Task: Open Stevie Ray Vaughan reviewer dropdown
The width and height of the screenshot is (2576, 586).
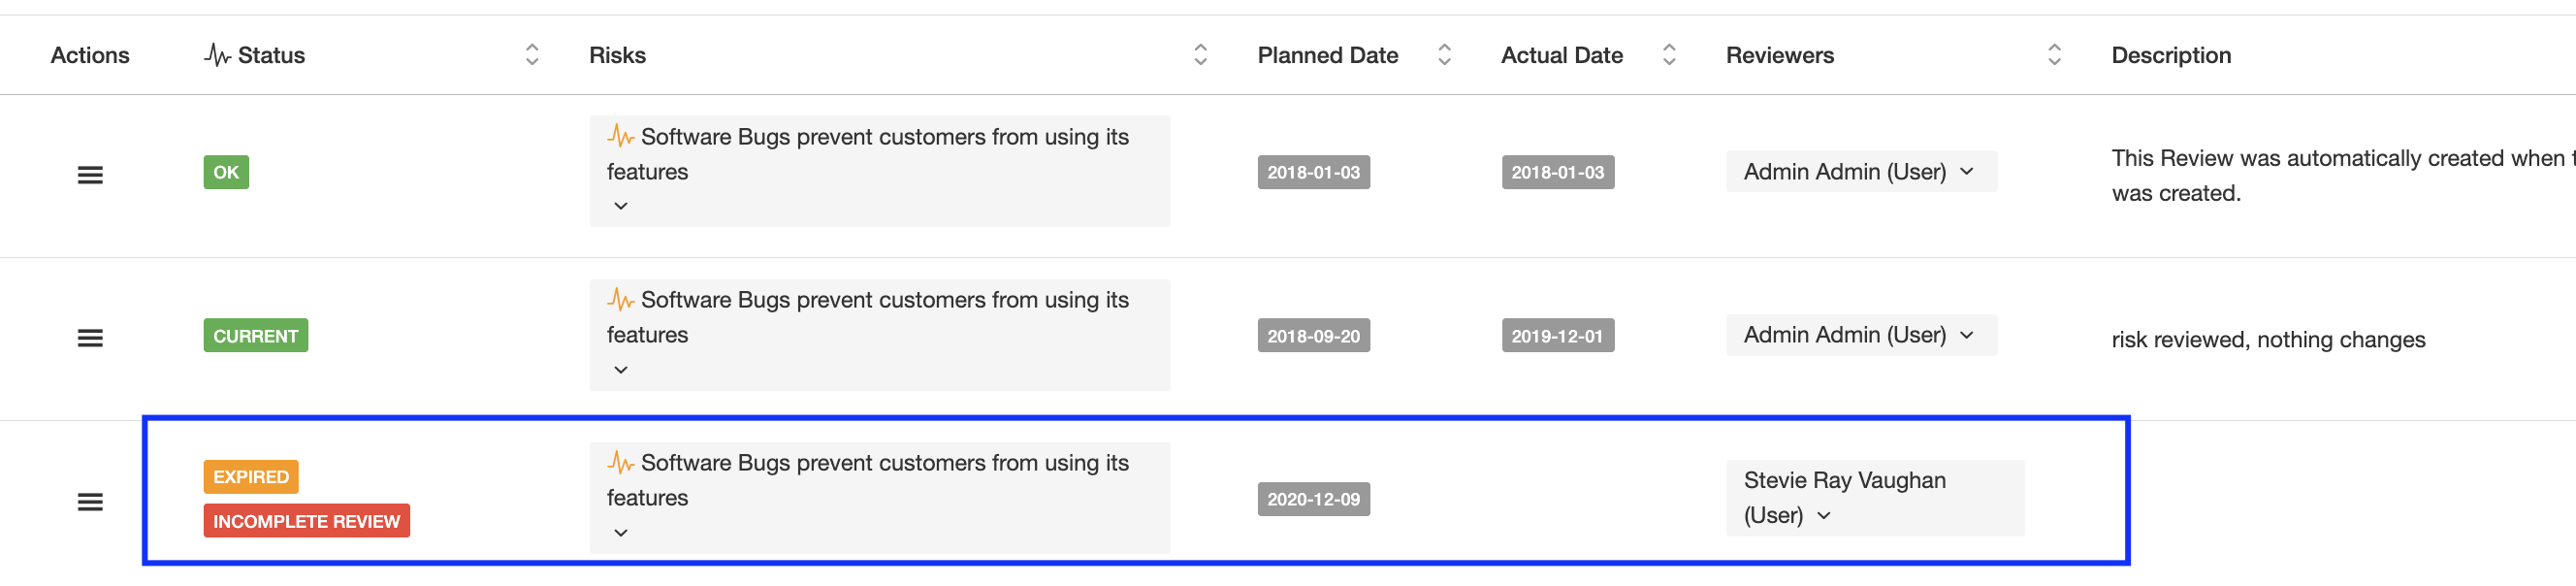Action: coord(1824,516)
